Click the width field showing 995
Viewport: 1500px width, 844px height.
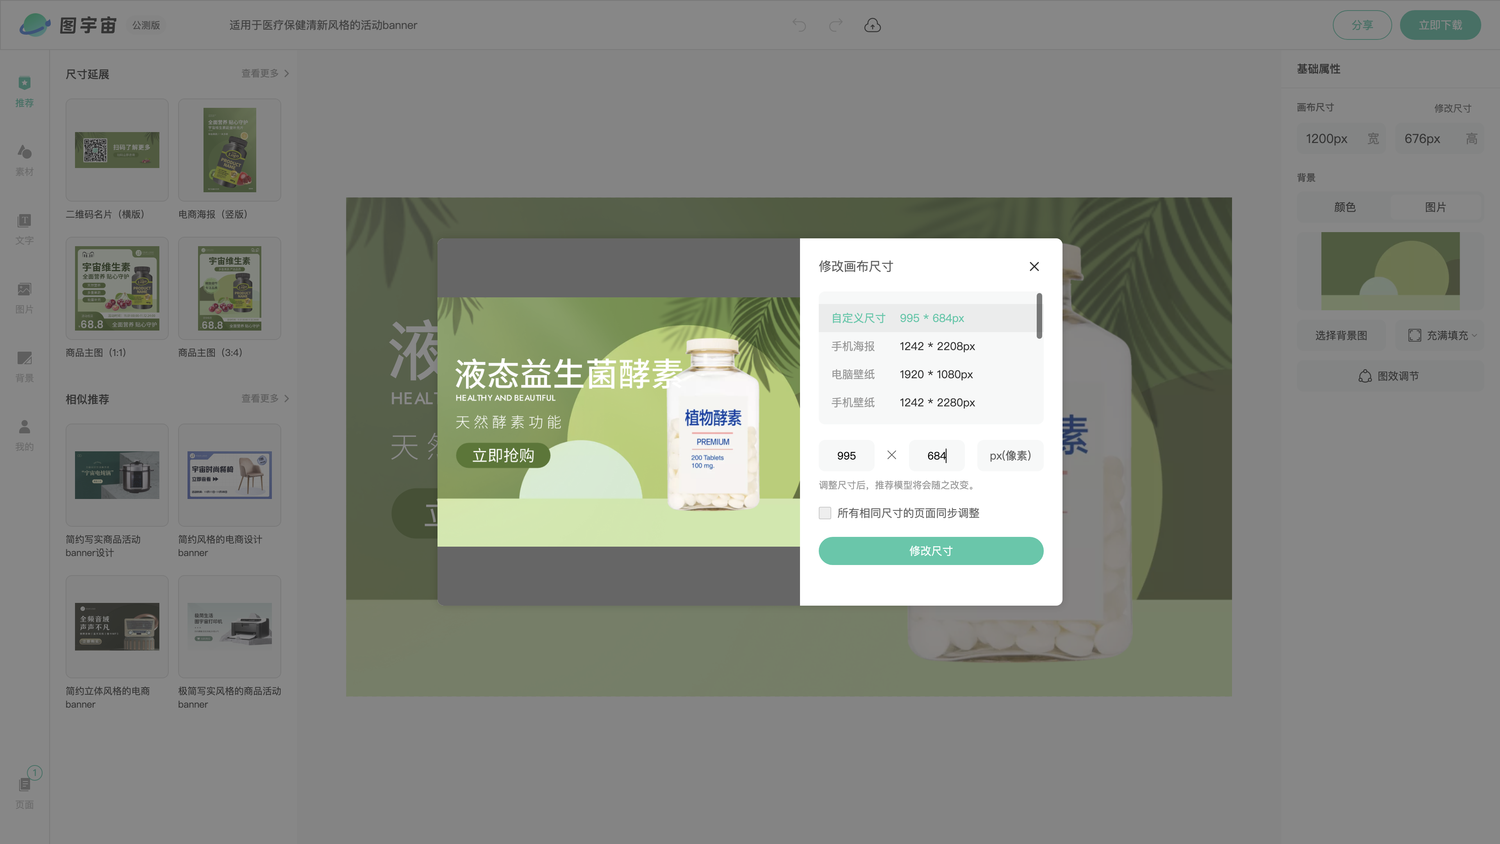point(847,455)
